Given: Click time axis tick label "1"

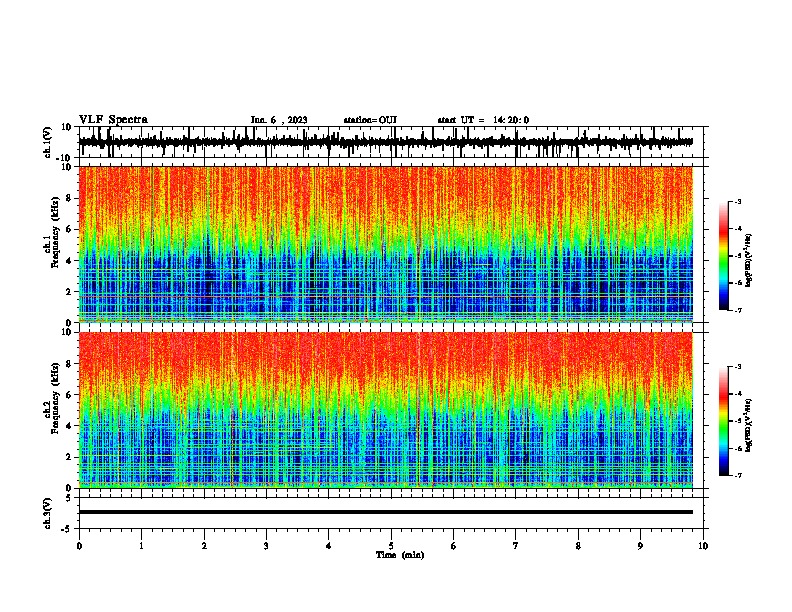Looking at the screenshot, I should click(141, 546).
